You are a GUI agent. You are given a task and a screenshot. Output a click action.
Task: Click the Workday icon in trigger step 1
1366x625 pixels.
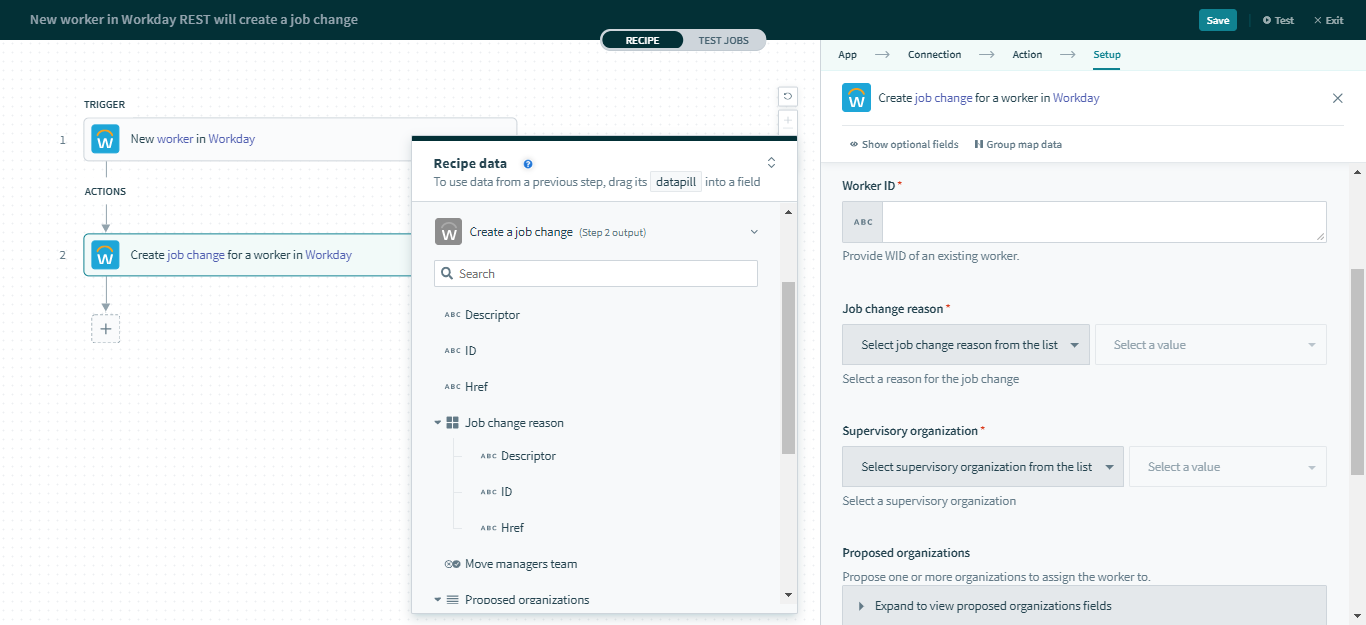tap(105, 139)
